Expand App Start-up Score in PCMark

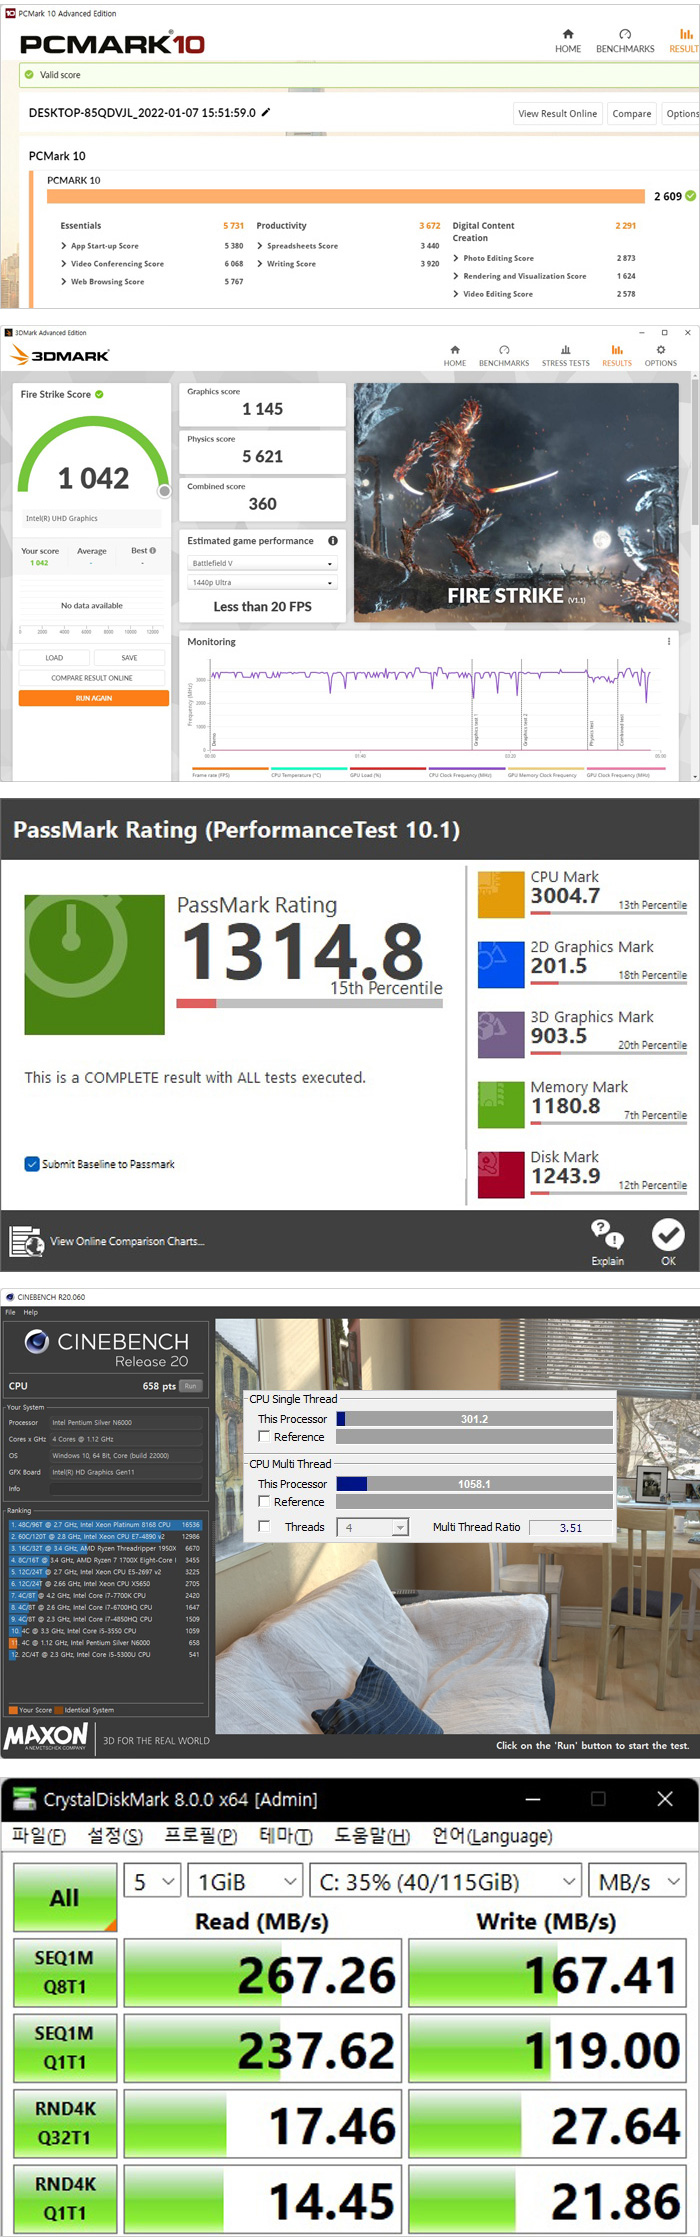pyautogui.click(x=64, y=246)
